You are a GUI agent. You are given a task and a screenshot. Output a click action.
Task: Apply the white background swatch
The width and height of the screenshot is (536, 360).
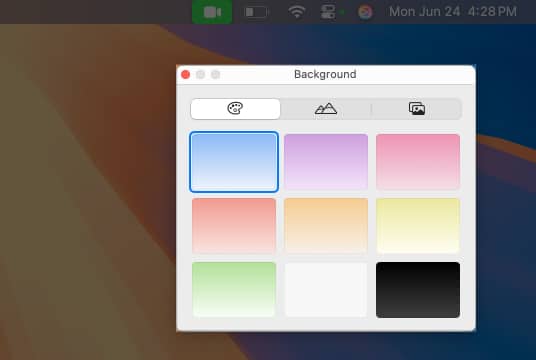click(x=326, y=290)
